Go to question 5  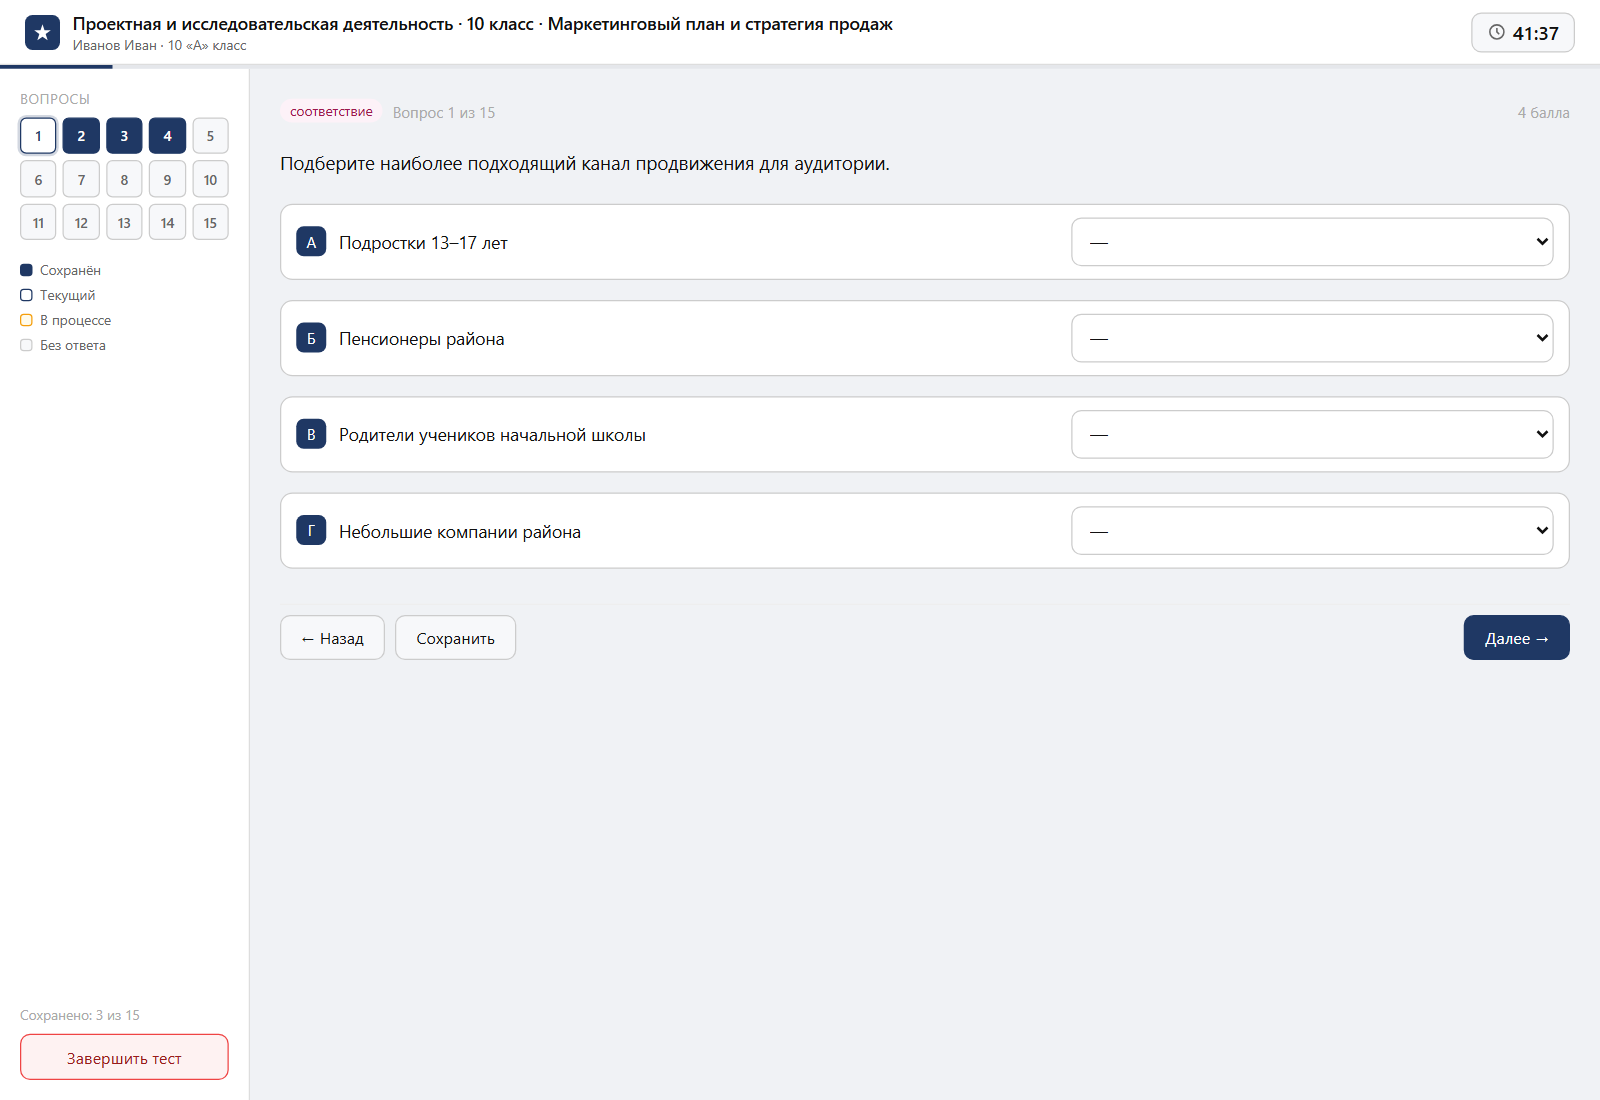click(210, 136)
